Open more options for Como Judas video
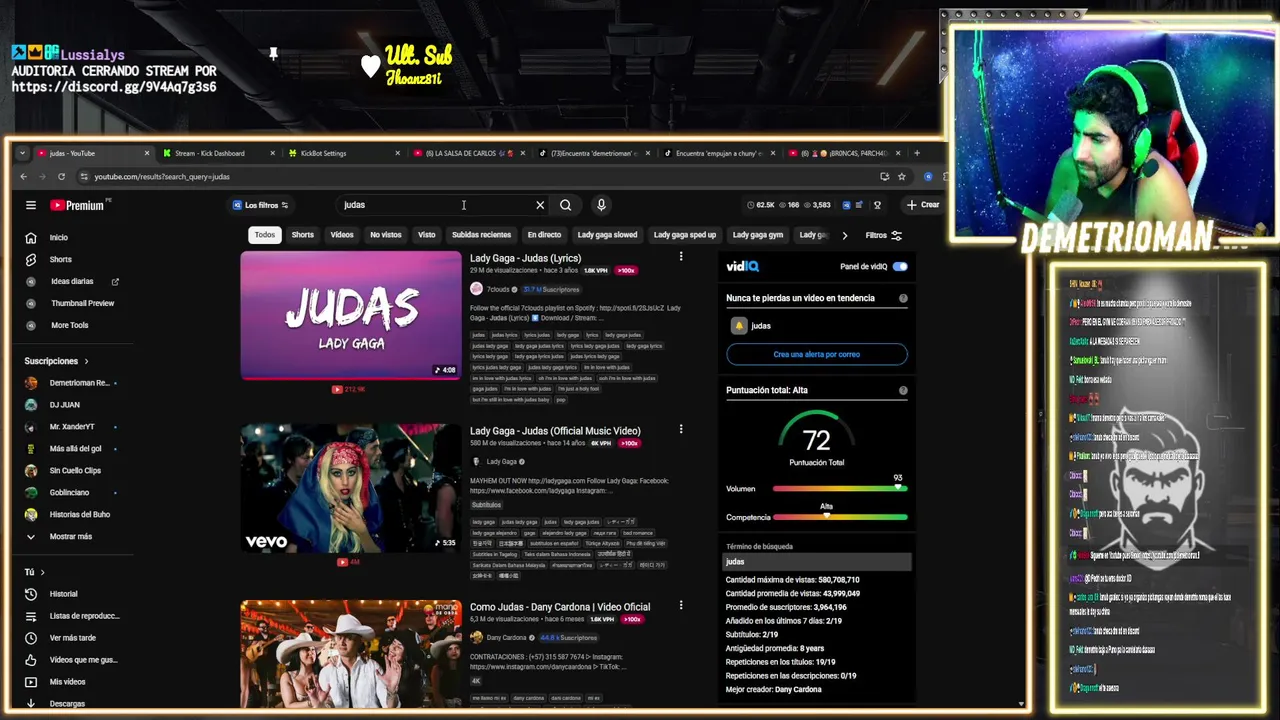The image size is (1280, 720). pyautogui.click(x=681, y=606)
